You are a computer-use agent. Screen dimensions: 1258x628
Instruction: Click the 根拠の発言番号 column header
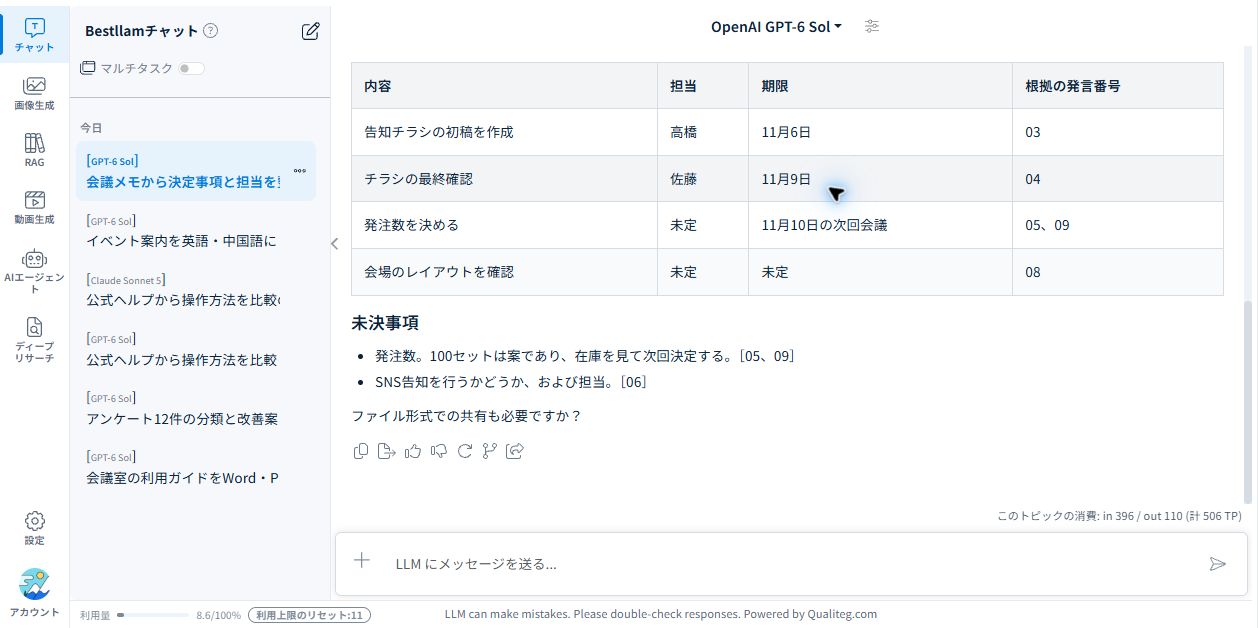[1118, 86]
